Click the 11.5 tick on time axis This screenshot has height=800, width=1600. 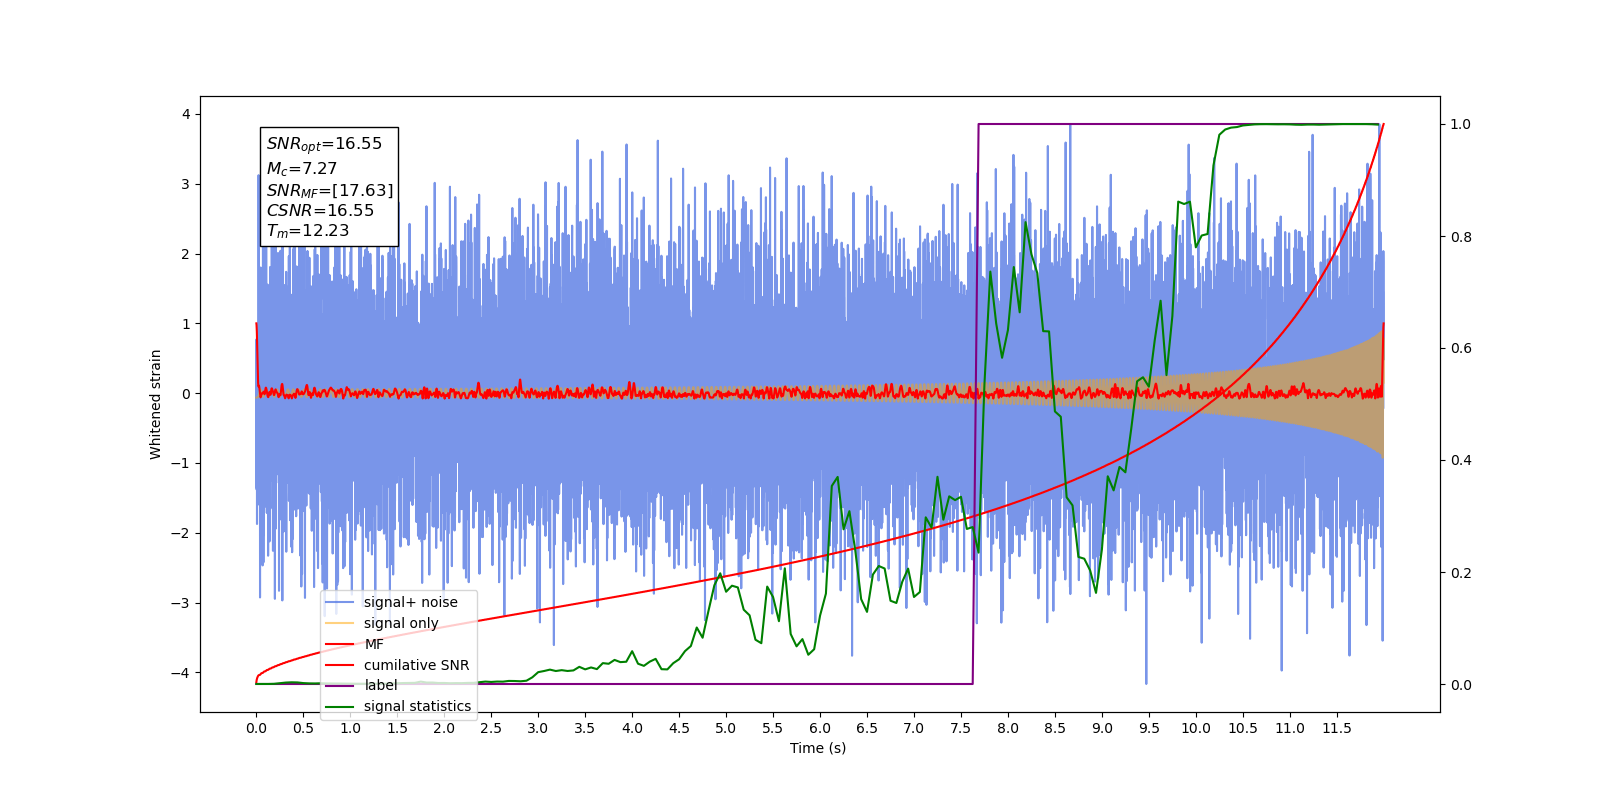coord(1337,728)
